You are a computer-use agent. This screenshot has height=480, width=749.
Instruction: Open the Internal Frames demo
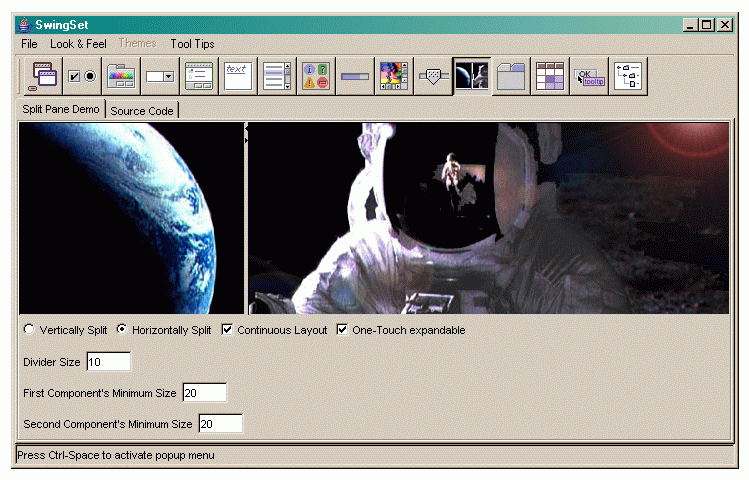43,76
